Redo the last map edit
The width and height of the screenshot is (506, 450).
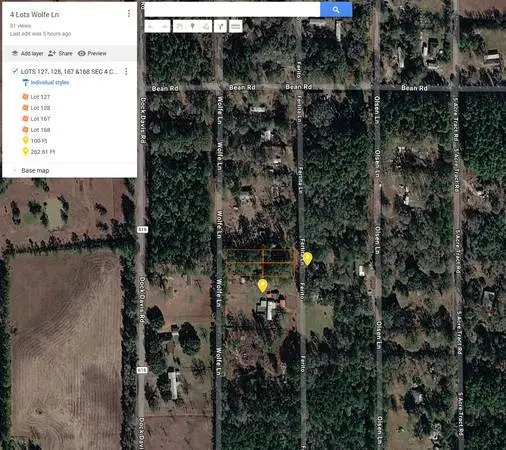(x=164, y=26)
